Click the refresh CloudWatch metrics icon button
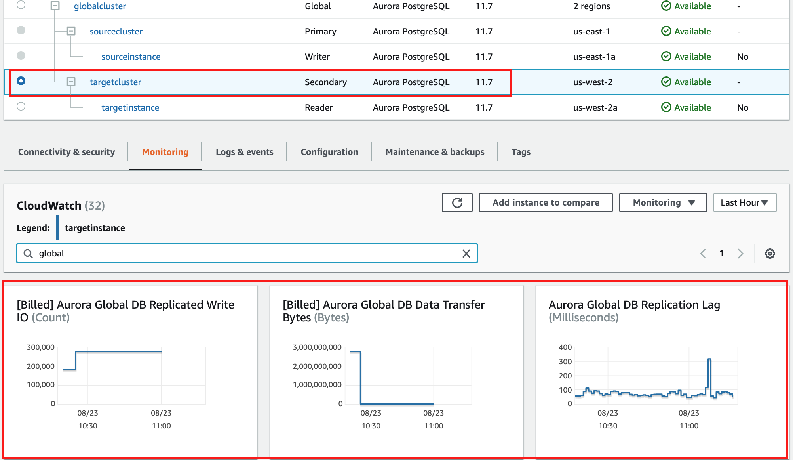This screenshot has height=460, width=793. coord(457,203)
